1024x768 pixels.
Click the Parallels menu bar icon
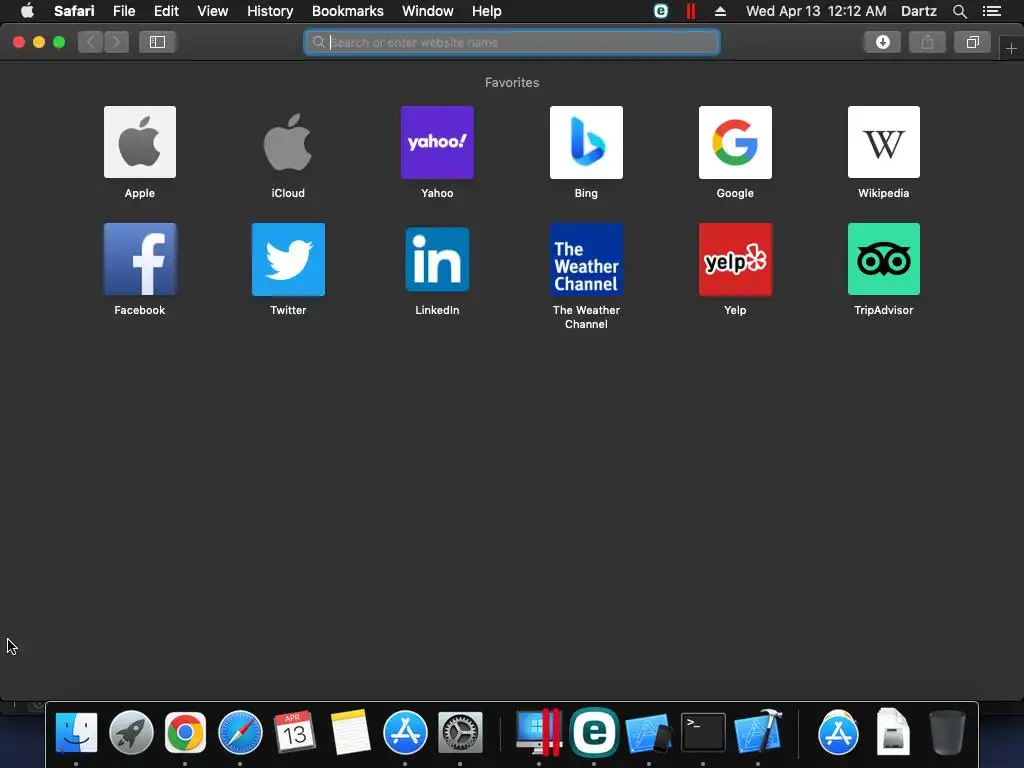690,11
